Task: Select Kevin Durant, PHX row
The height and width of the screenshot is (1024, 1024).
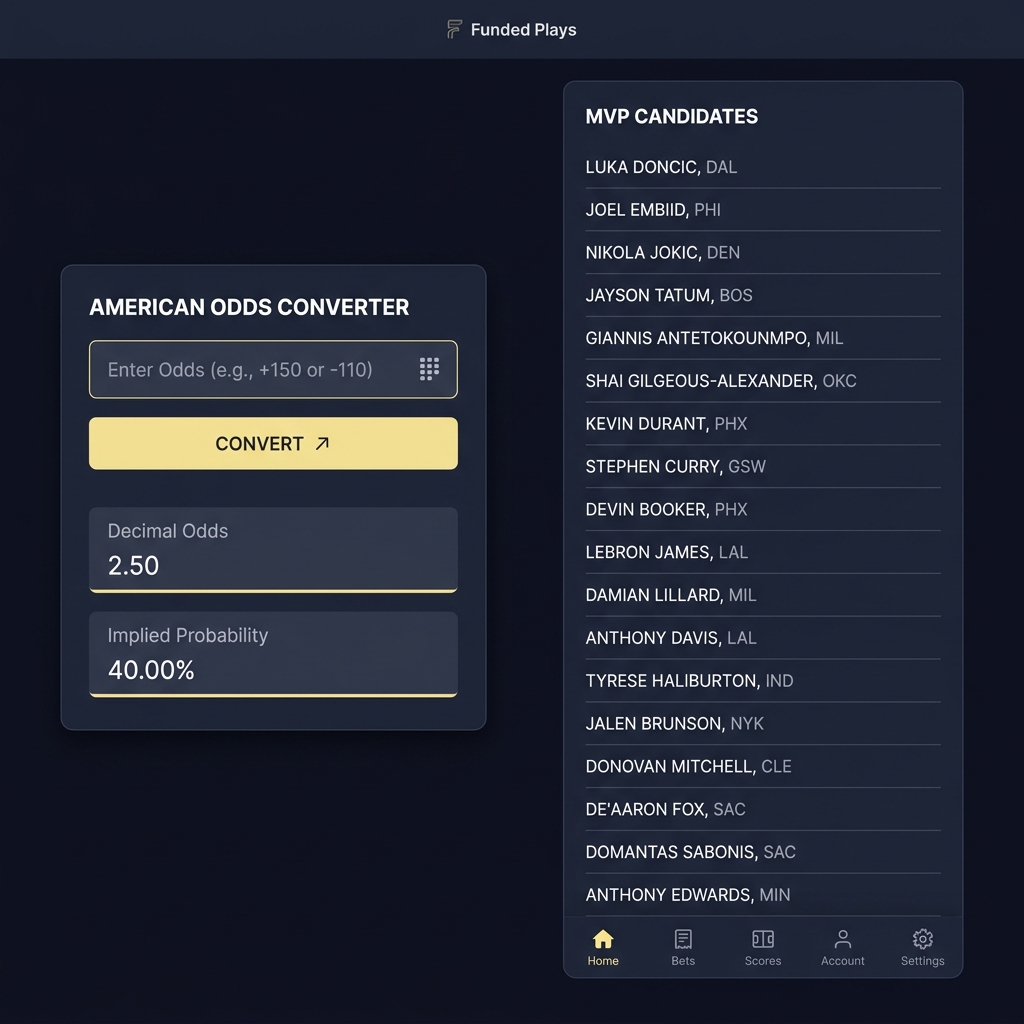Action: (x=763, y=424)
